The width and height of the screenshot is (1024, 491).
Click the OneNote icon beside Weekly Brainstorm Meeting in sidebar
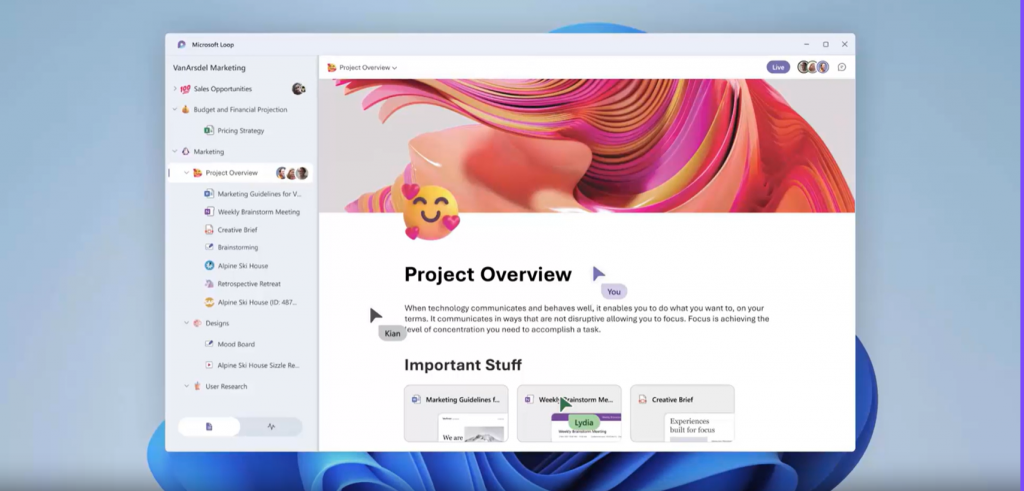(209, 212)
